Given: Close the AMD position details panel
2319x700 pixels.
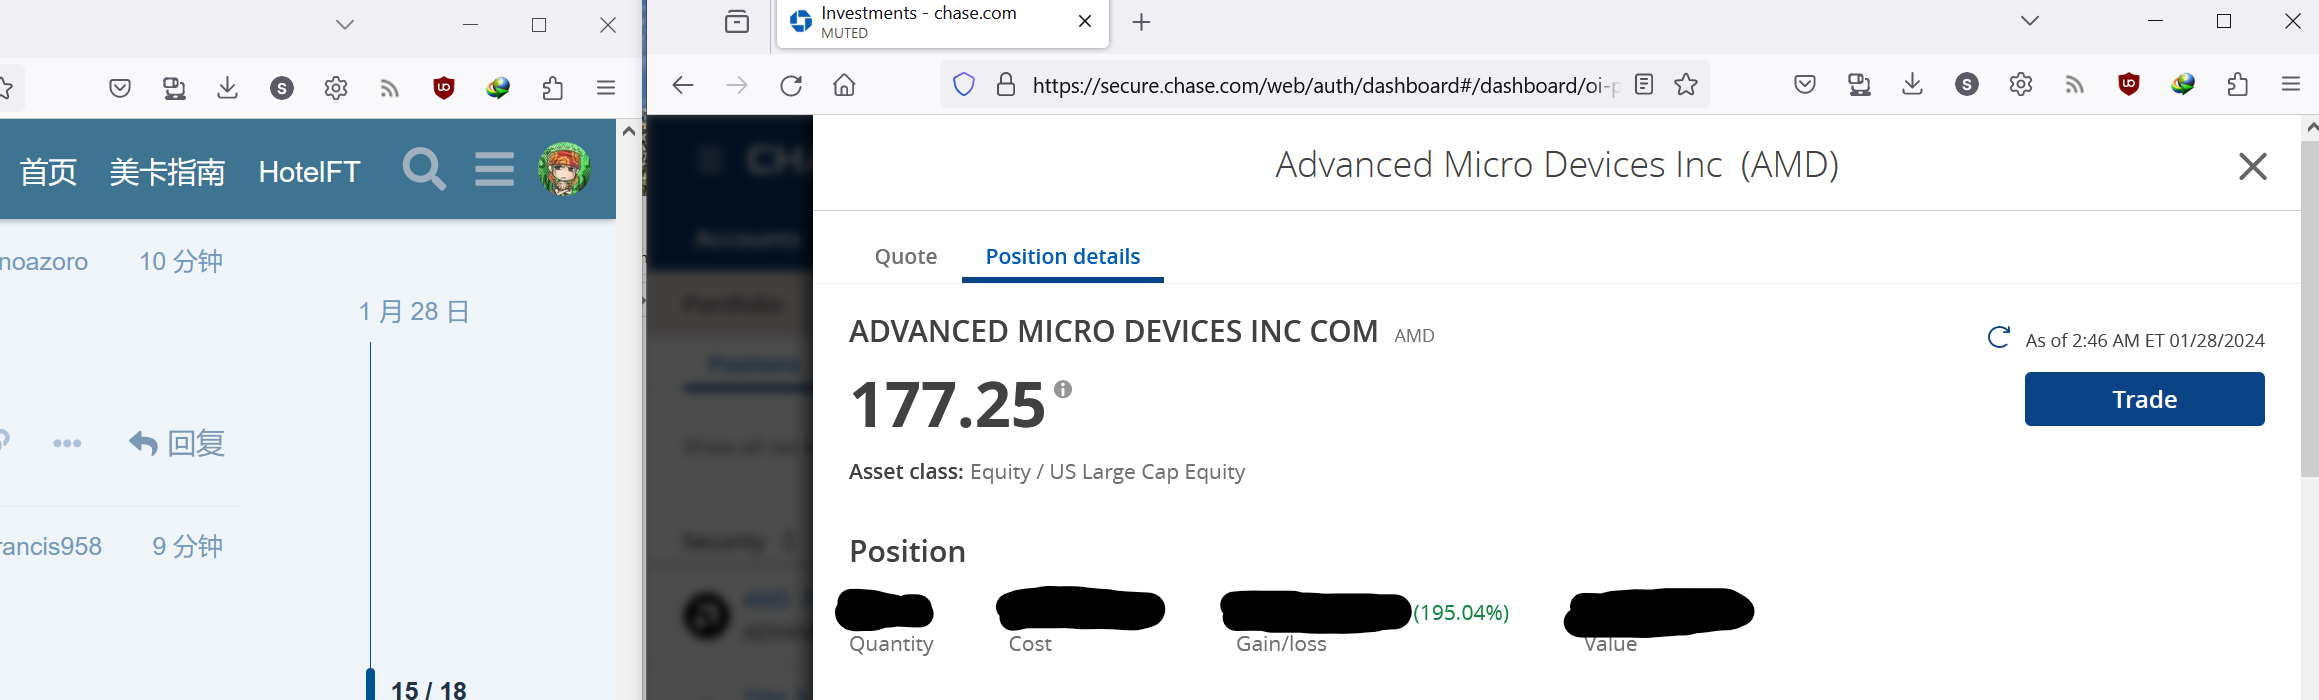Looking at the screenshot, I should (2252, 166).
